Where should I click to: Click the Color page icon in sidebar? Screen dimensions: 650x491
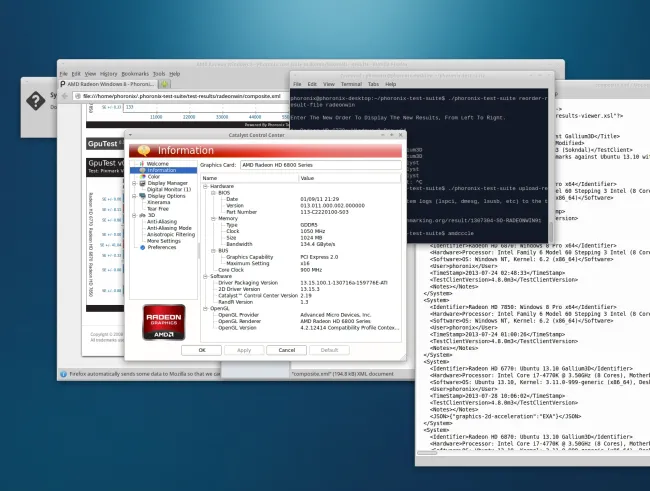(142, 177)
